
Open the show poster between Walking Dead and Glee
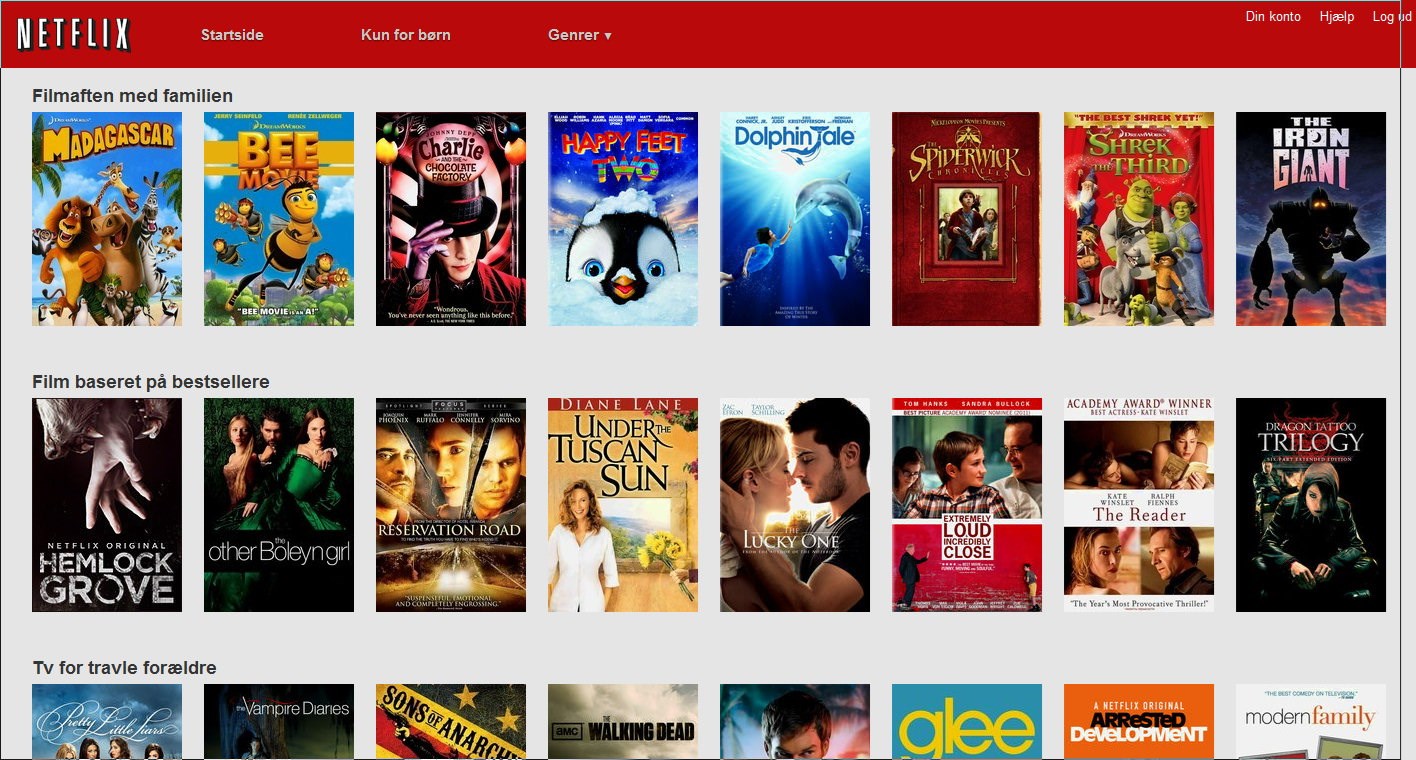(795, 722)
